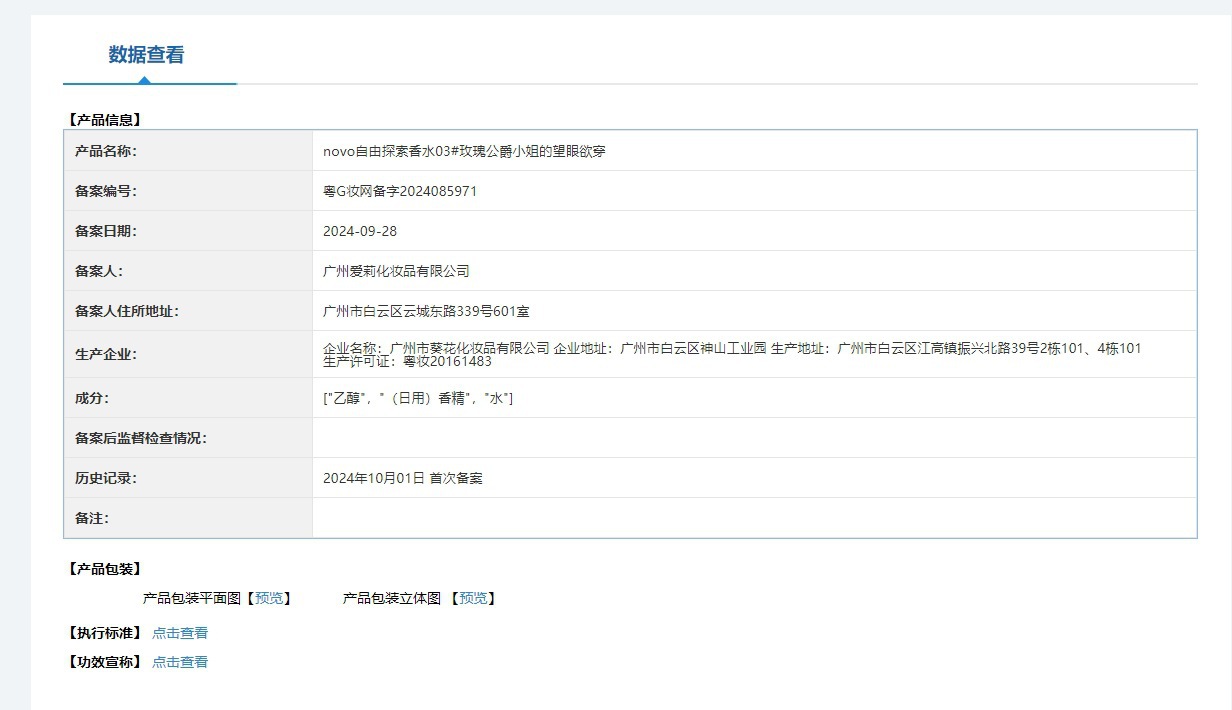Click the 【产品信息】 section heading
This screenshot has height=710, width=1232.
[104, 119]
